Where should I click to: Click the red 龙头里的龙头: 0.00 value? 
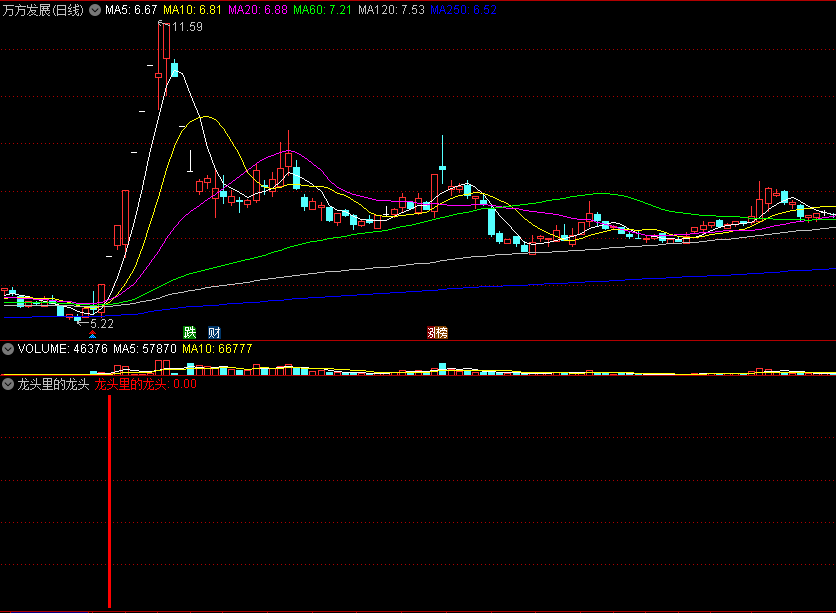tap(146, 384)
